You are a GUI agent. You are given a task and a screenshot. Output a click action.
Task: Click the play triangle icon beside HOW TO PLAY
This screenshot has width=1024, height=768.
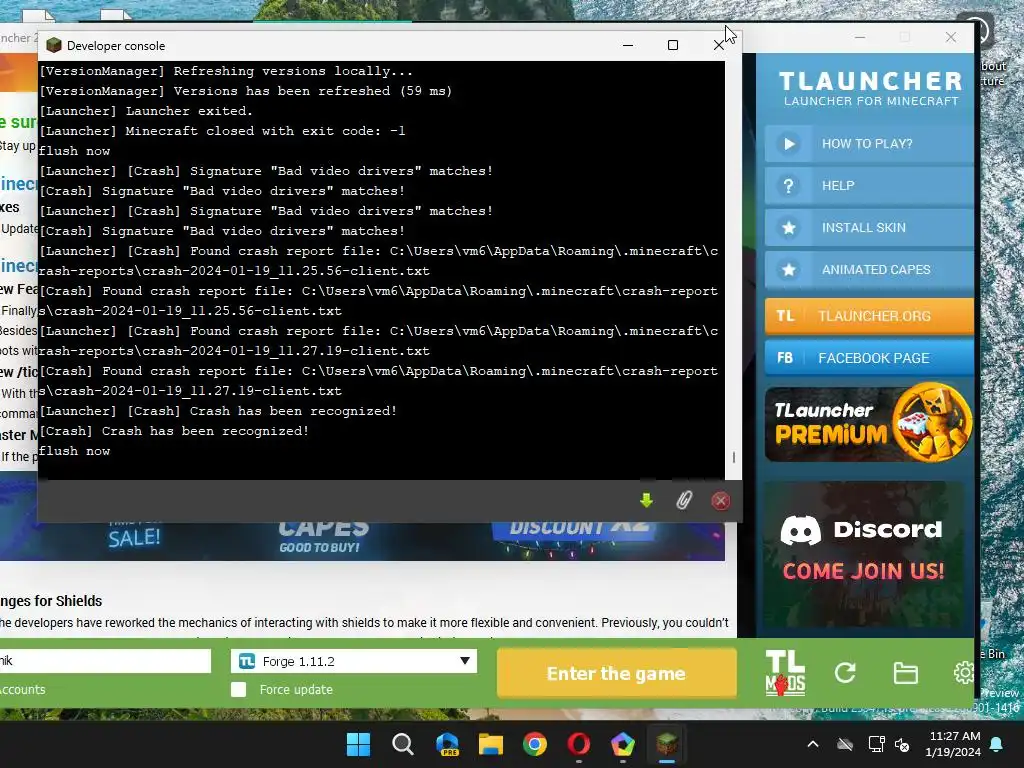click(789, 144)
